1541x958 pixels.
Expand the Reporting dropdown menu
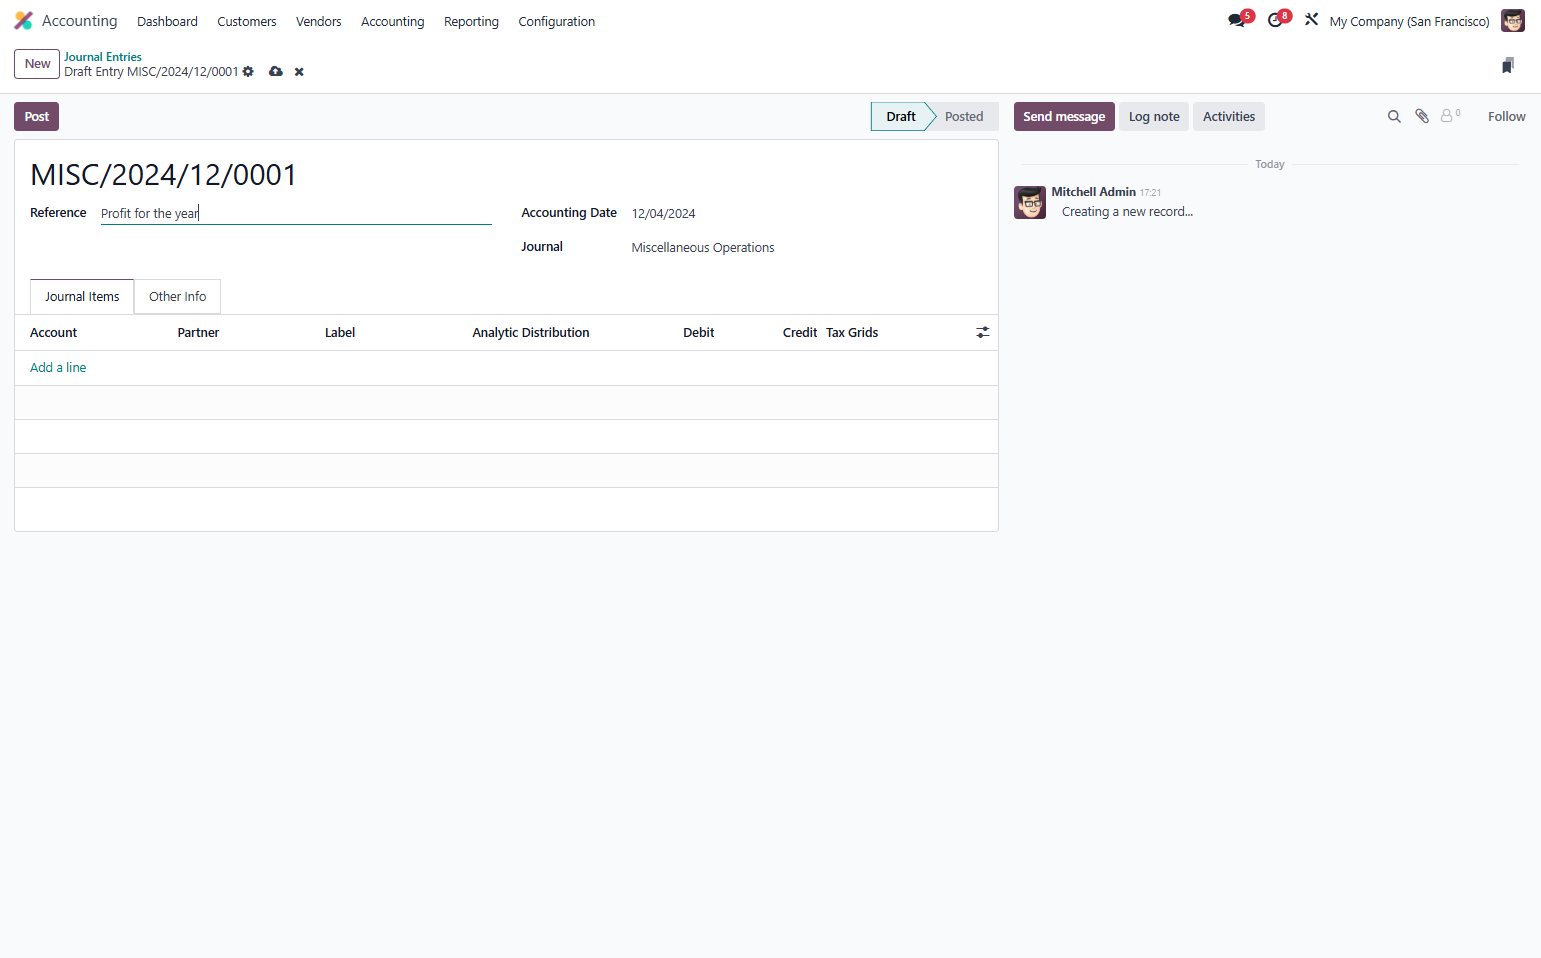[x=471, y=21]
